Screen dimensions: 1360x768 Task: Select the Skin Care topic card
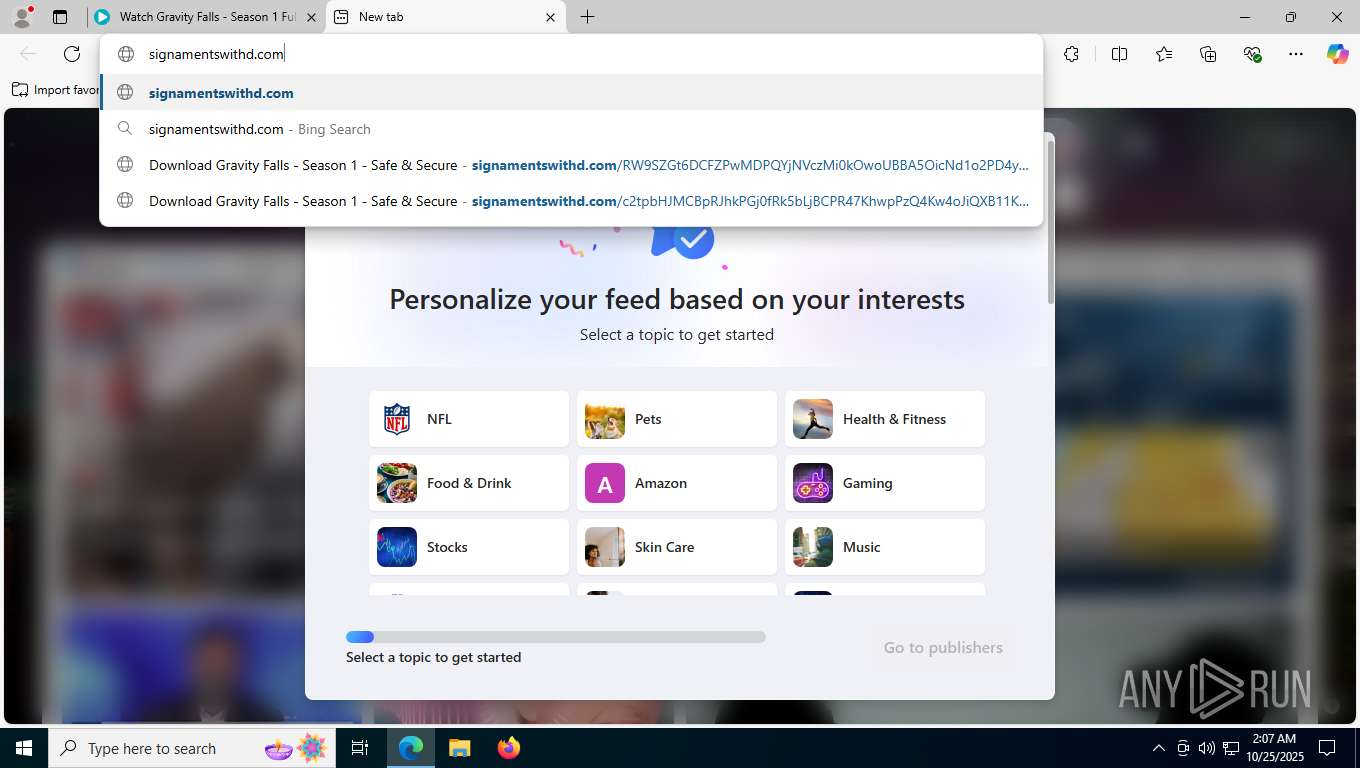(x=677, y=547)
